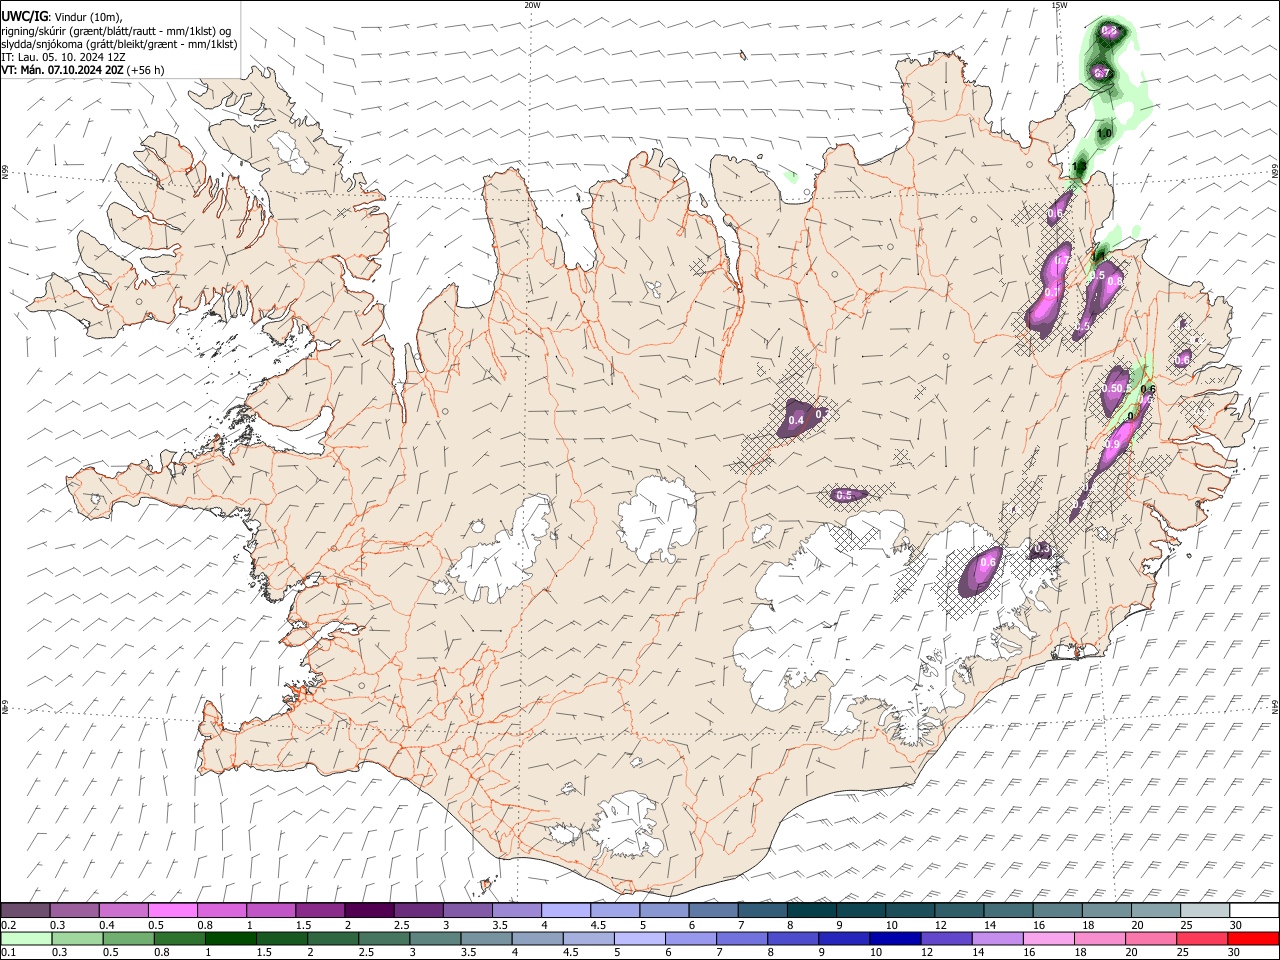Click the violet swatch labeled 12 in lower legend

[x=947, y=938]
